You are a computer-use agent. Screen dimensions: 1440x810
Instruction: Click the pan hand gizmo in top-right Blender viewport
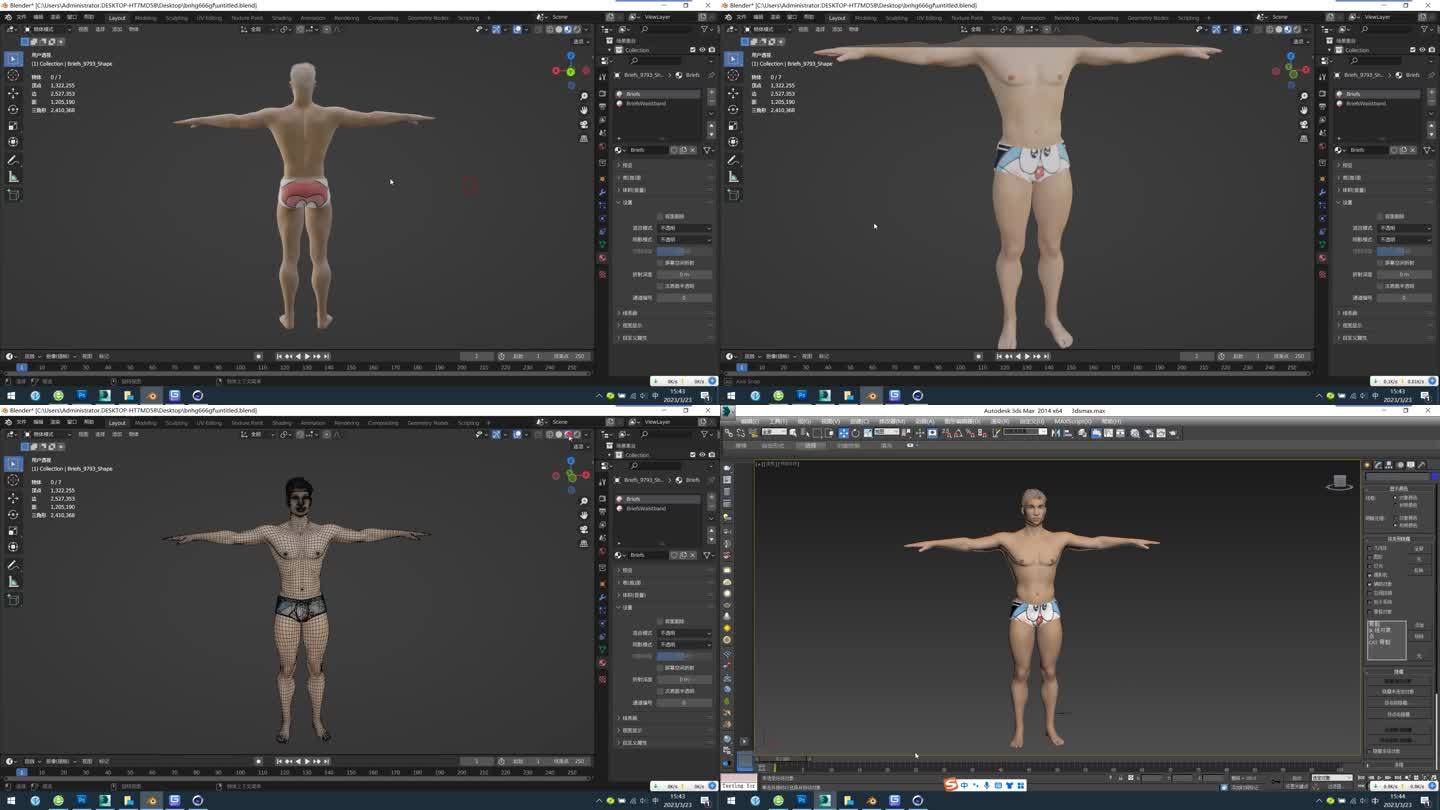point(1304,110)
